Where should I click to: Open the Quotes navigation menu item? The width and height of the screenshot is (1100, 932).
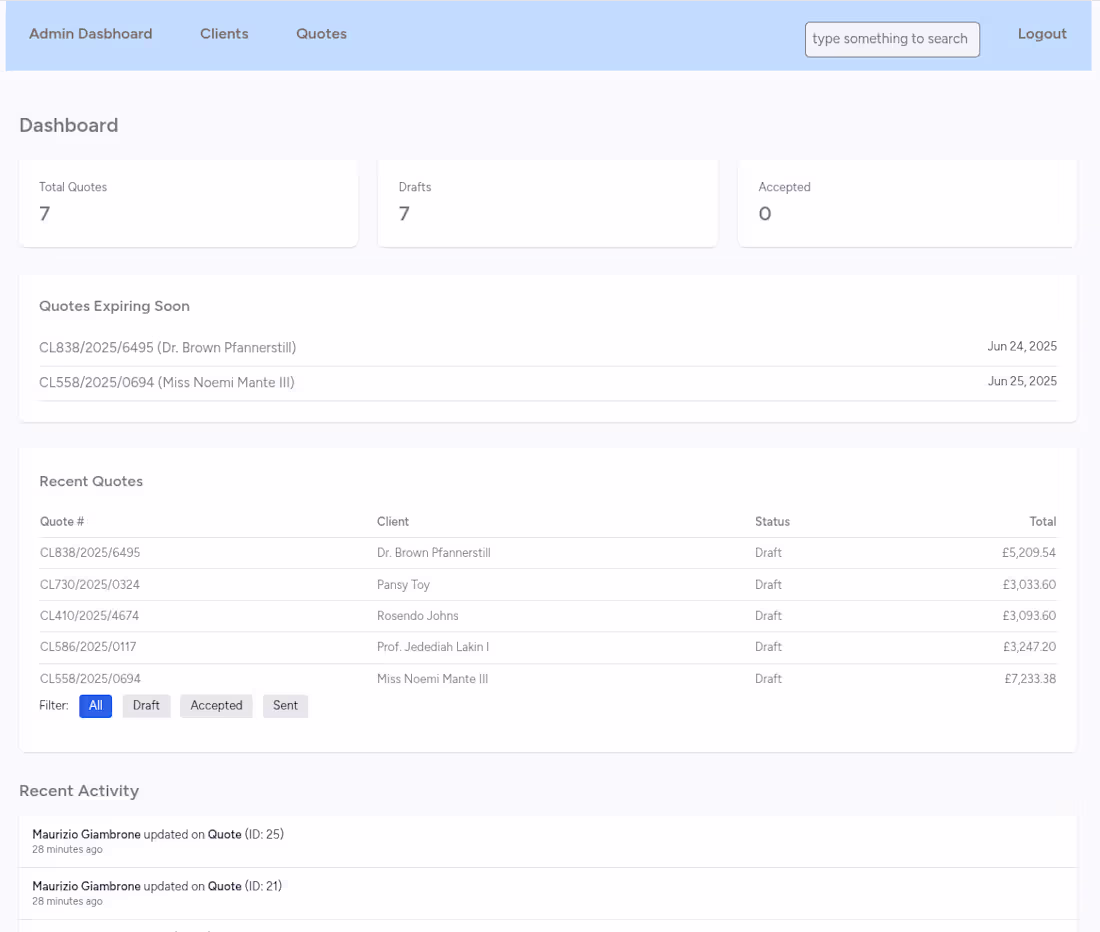click(x=321, y=33)
